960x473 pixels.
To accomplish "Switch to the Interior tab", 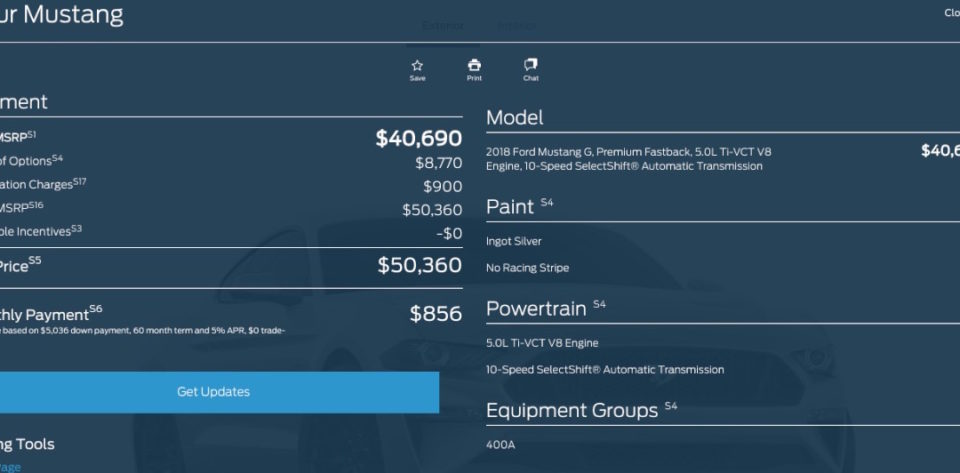I will [516, 26].
